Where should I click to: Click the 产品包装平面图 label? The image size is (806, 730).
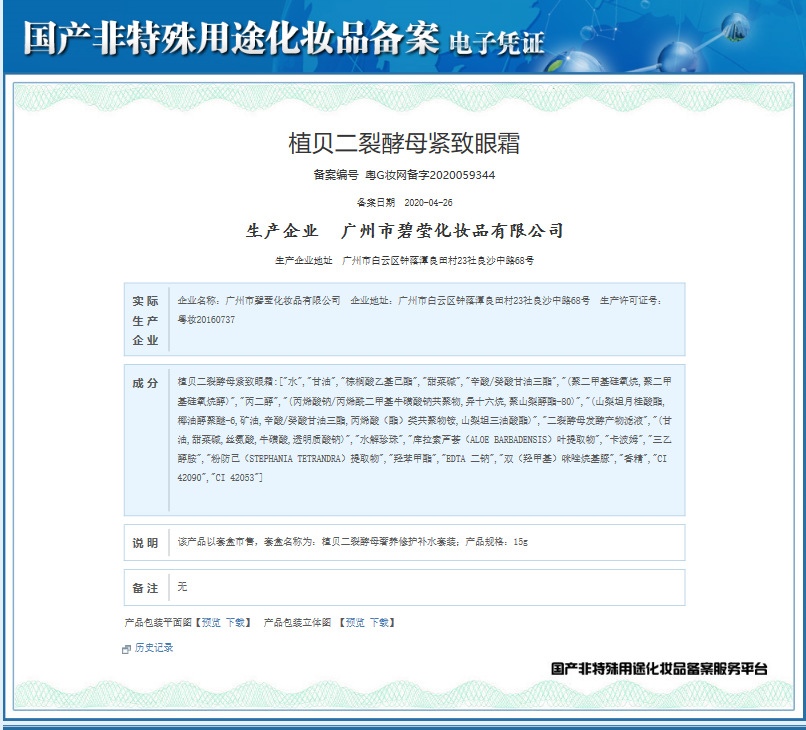(x=158, y=623)
